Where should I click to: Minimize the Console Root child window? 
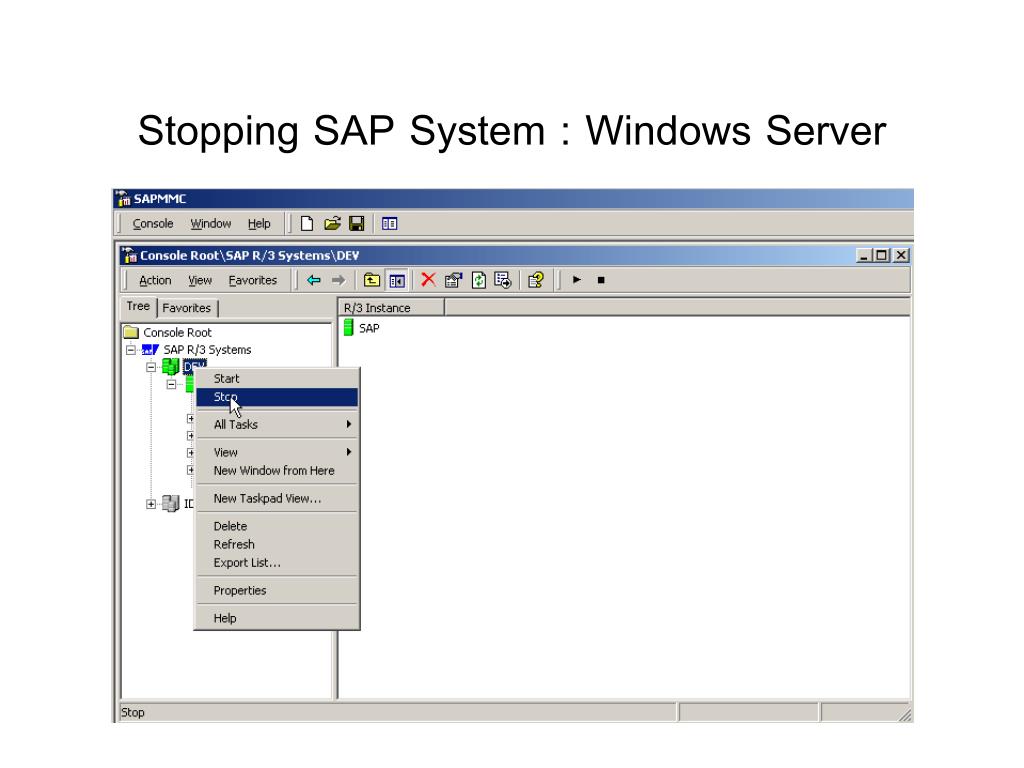coord(864,255)
